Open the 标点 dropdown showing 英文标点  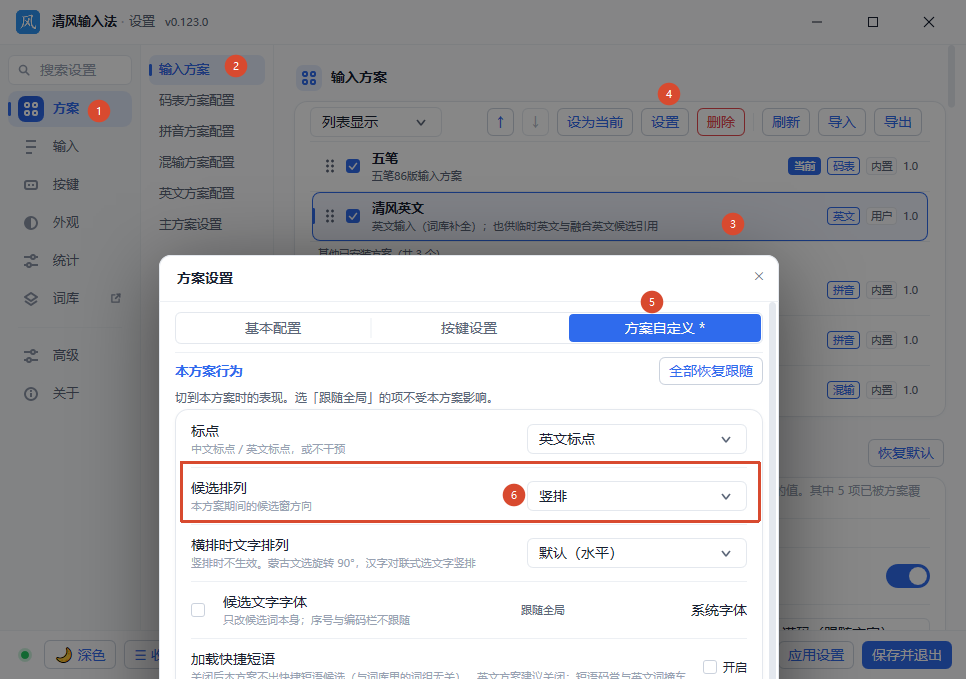coord(636,439)
